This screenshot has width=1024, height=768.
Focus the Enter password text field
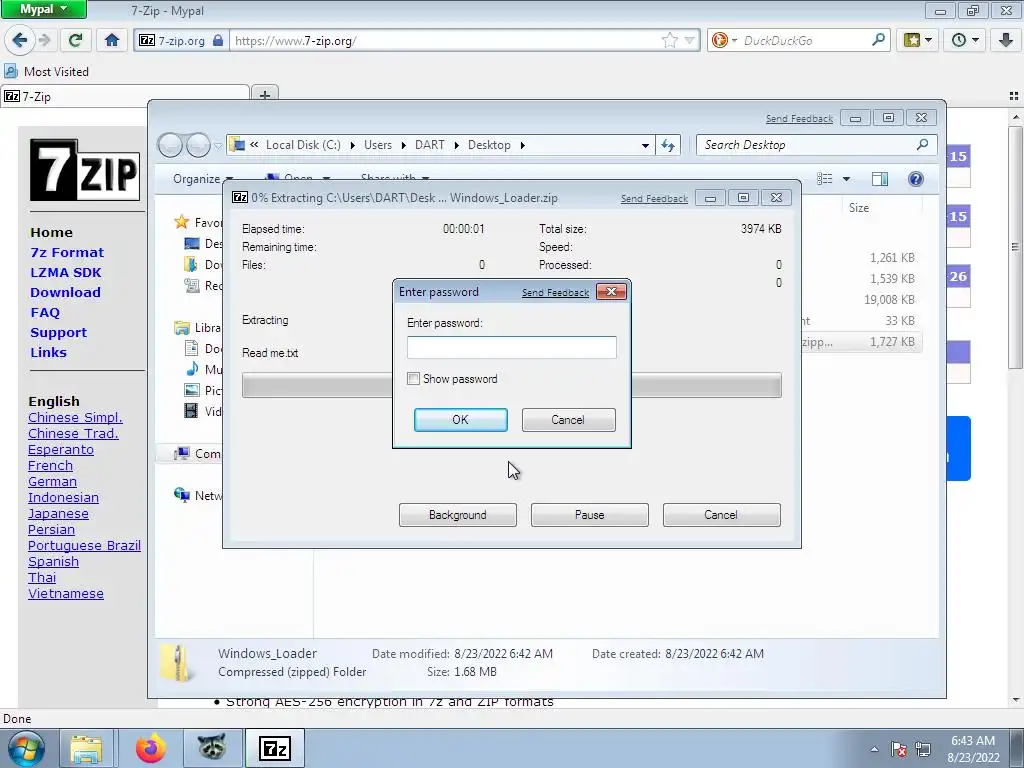coord(511,347)
